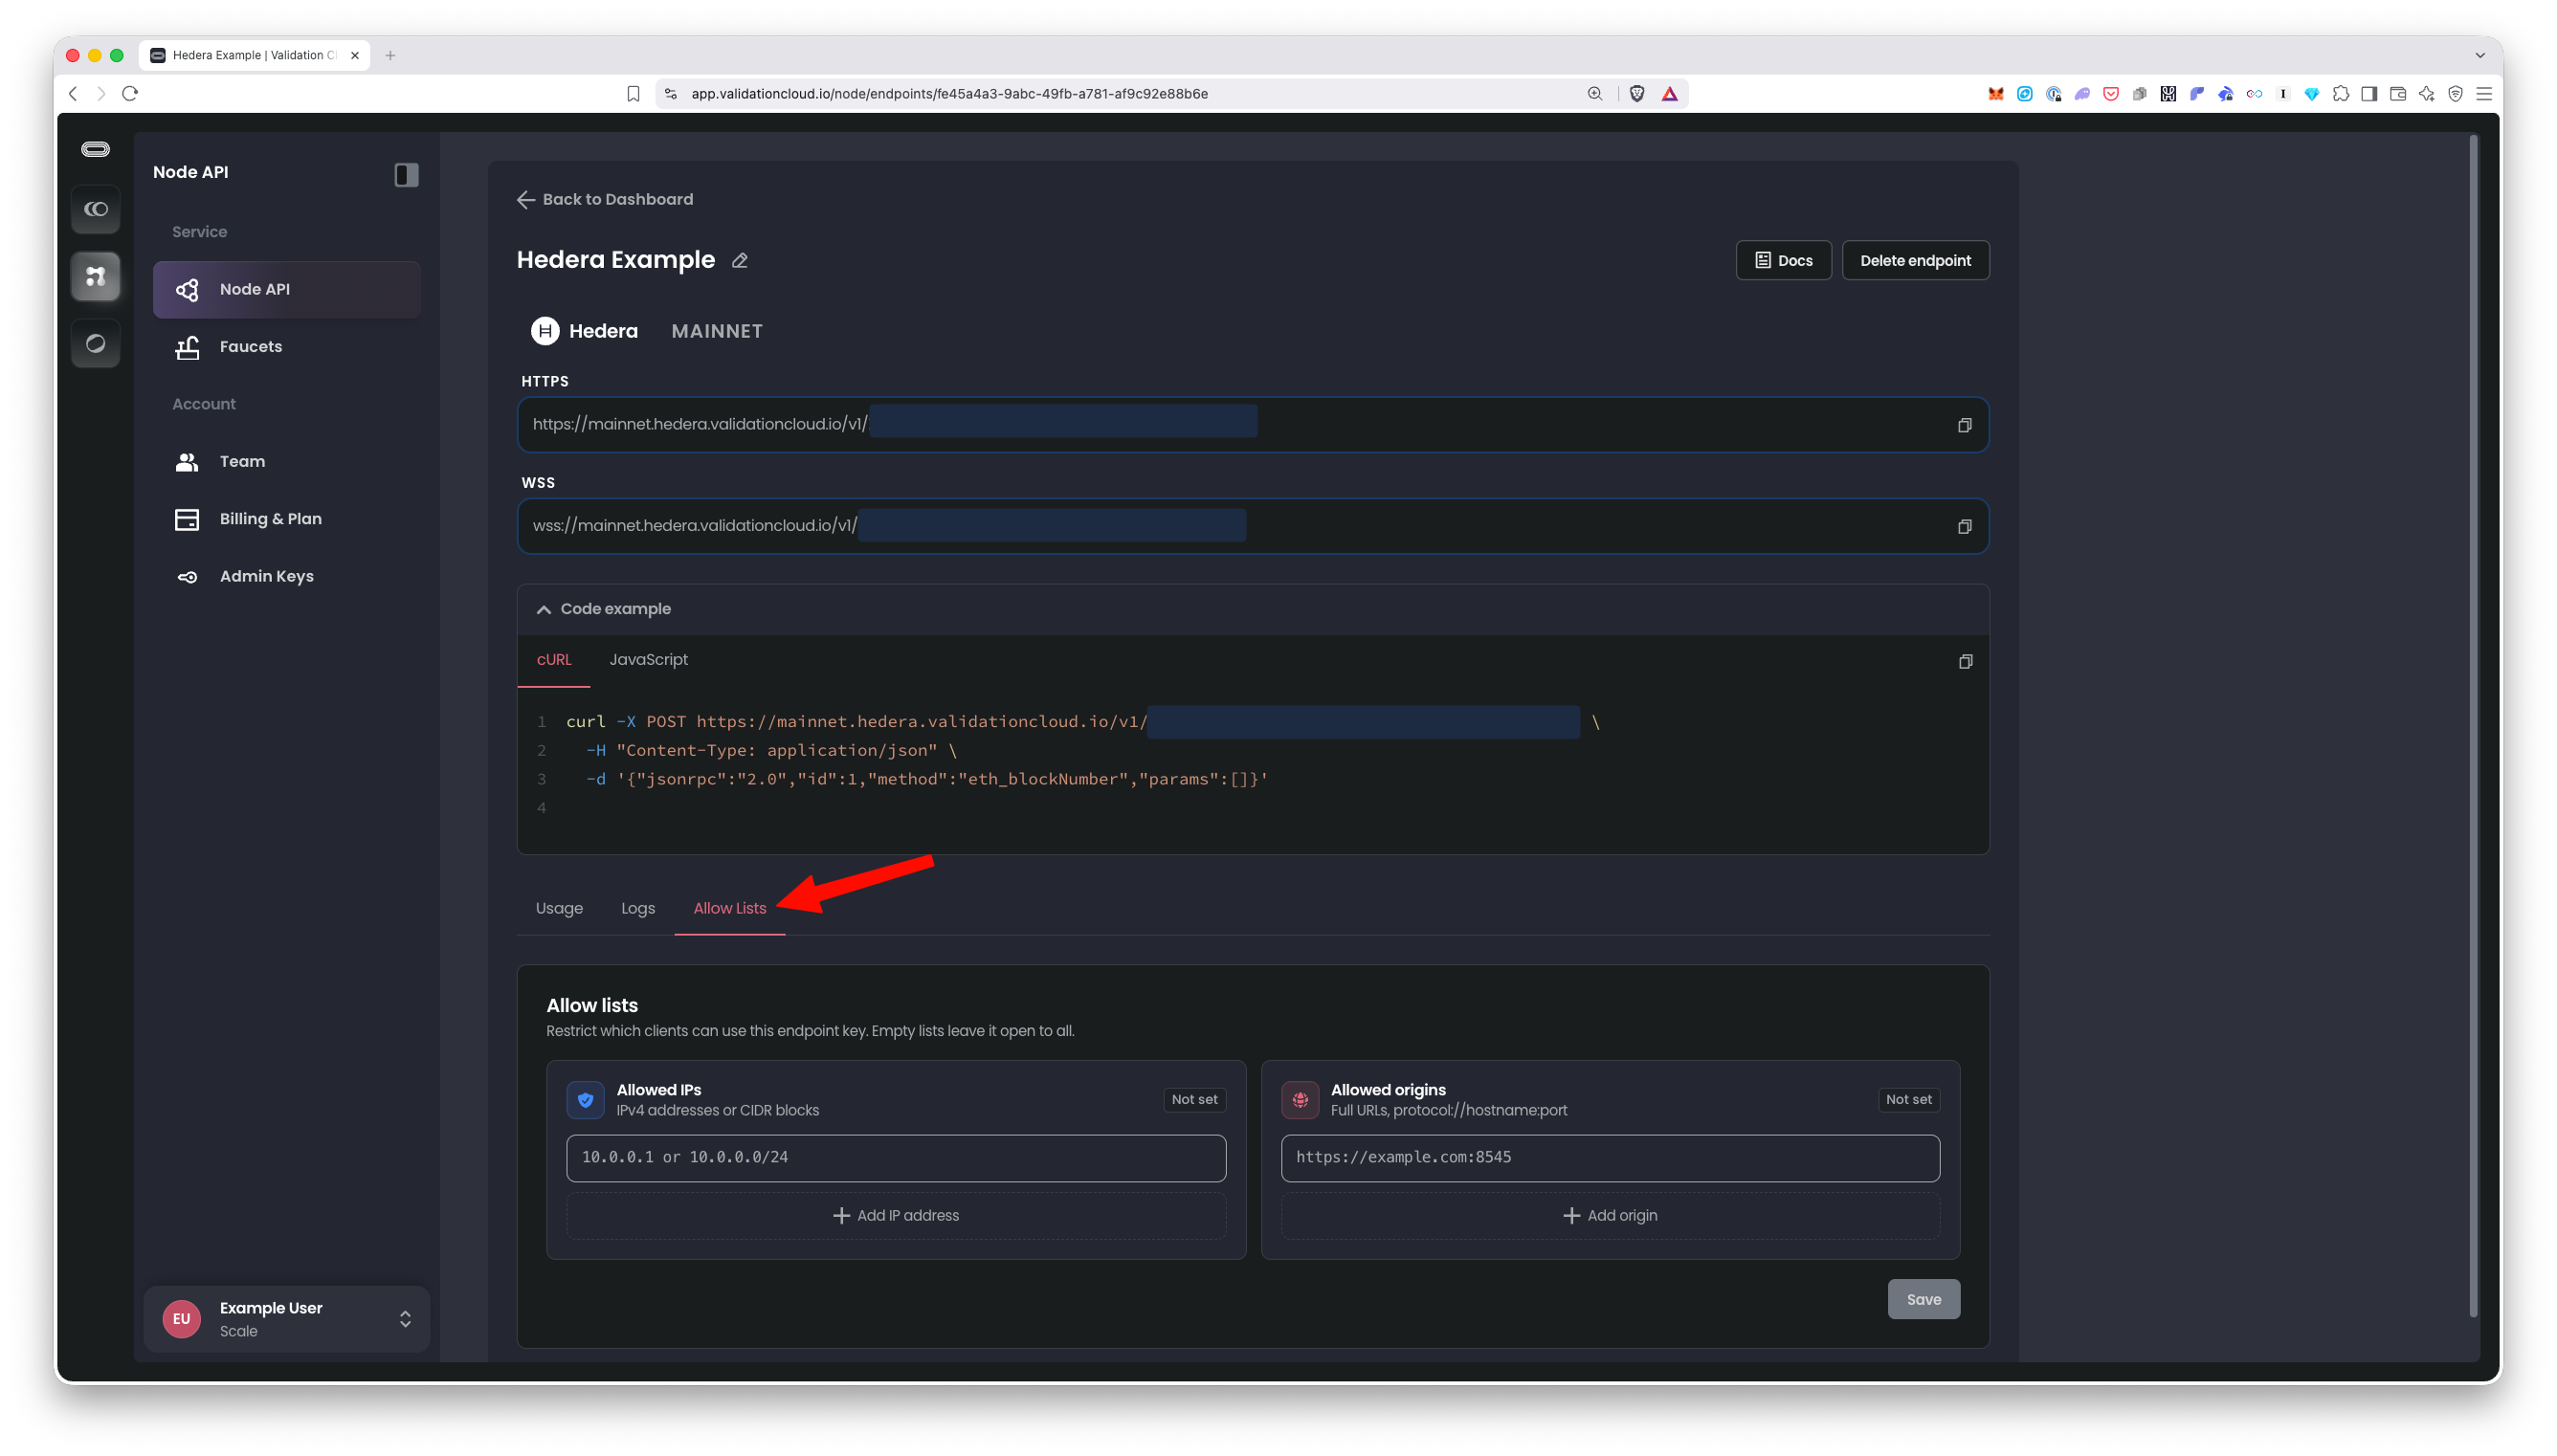Click pencil icon to rename Hedera Example

point(739,261)
